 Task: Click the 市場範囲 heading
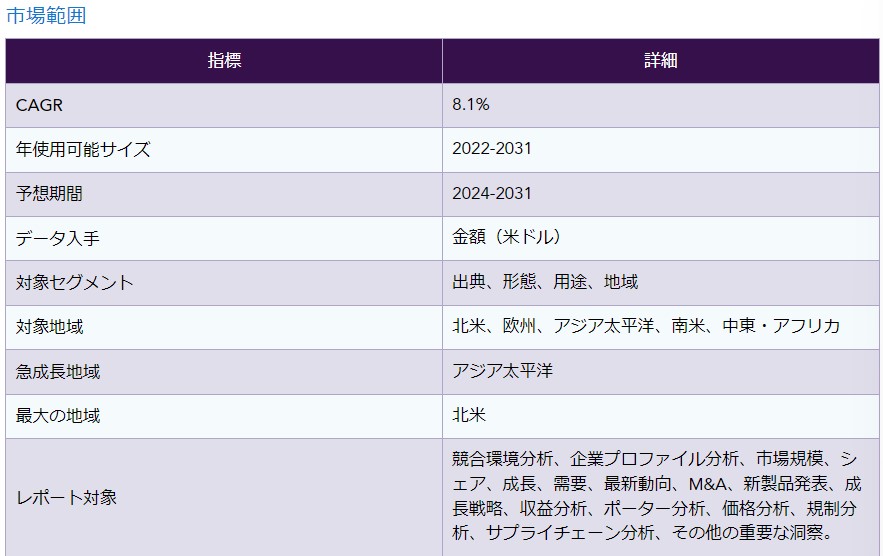[x=46, y=15]
